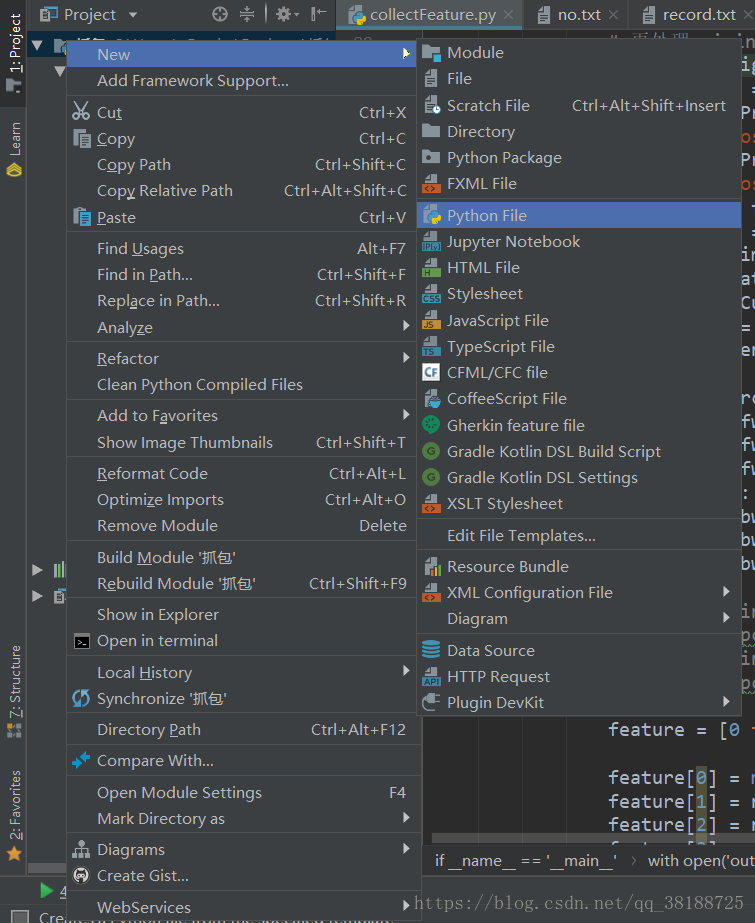Click the Gradle Kotlin DSL Build Script icon

point(431,451)
